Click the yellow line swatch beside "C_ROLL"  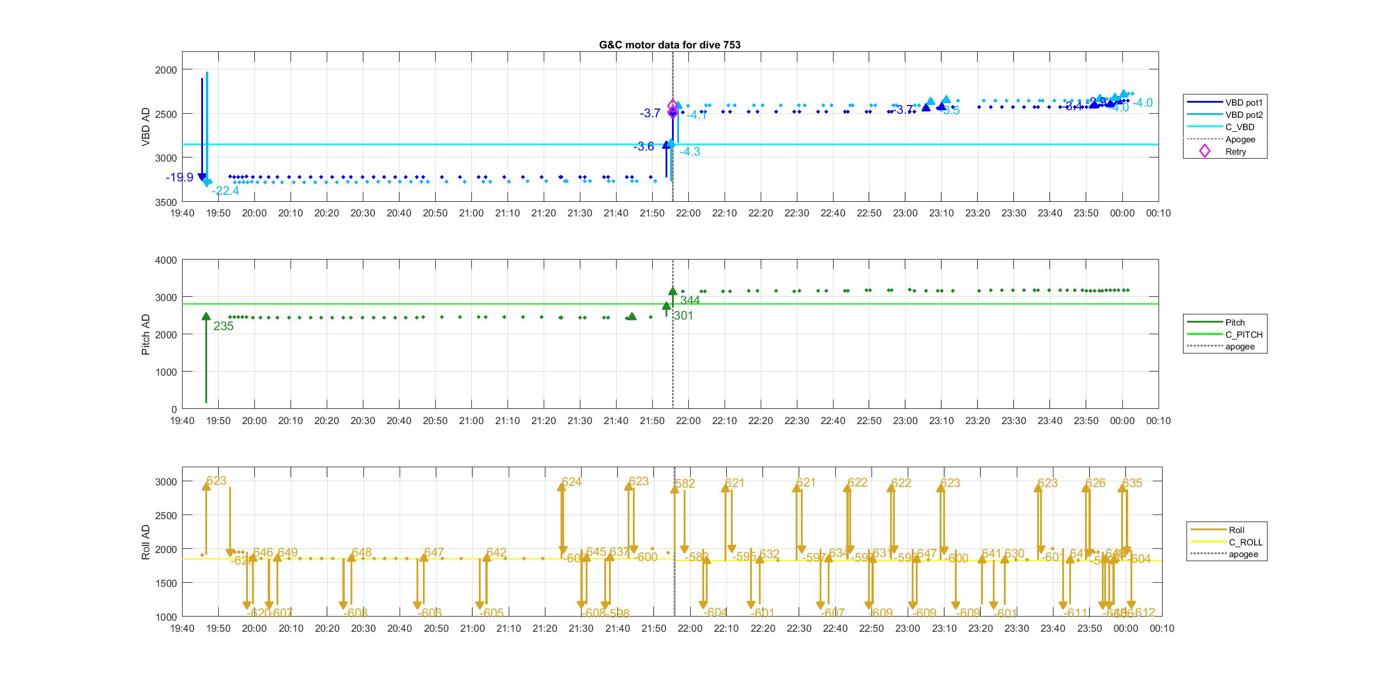pos(1208,542)
